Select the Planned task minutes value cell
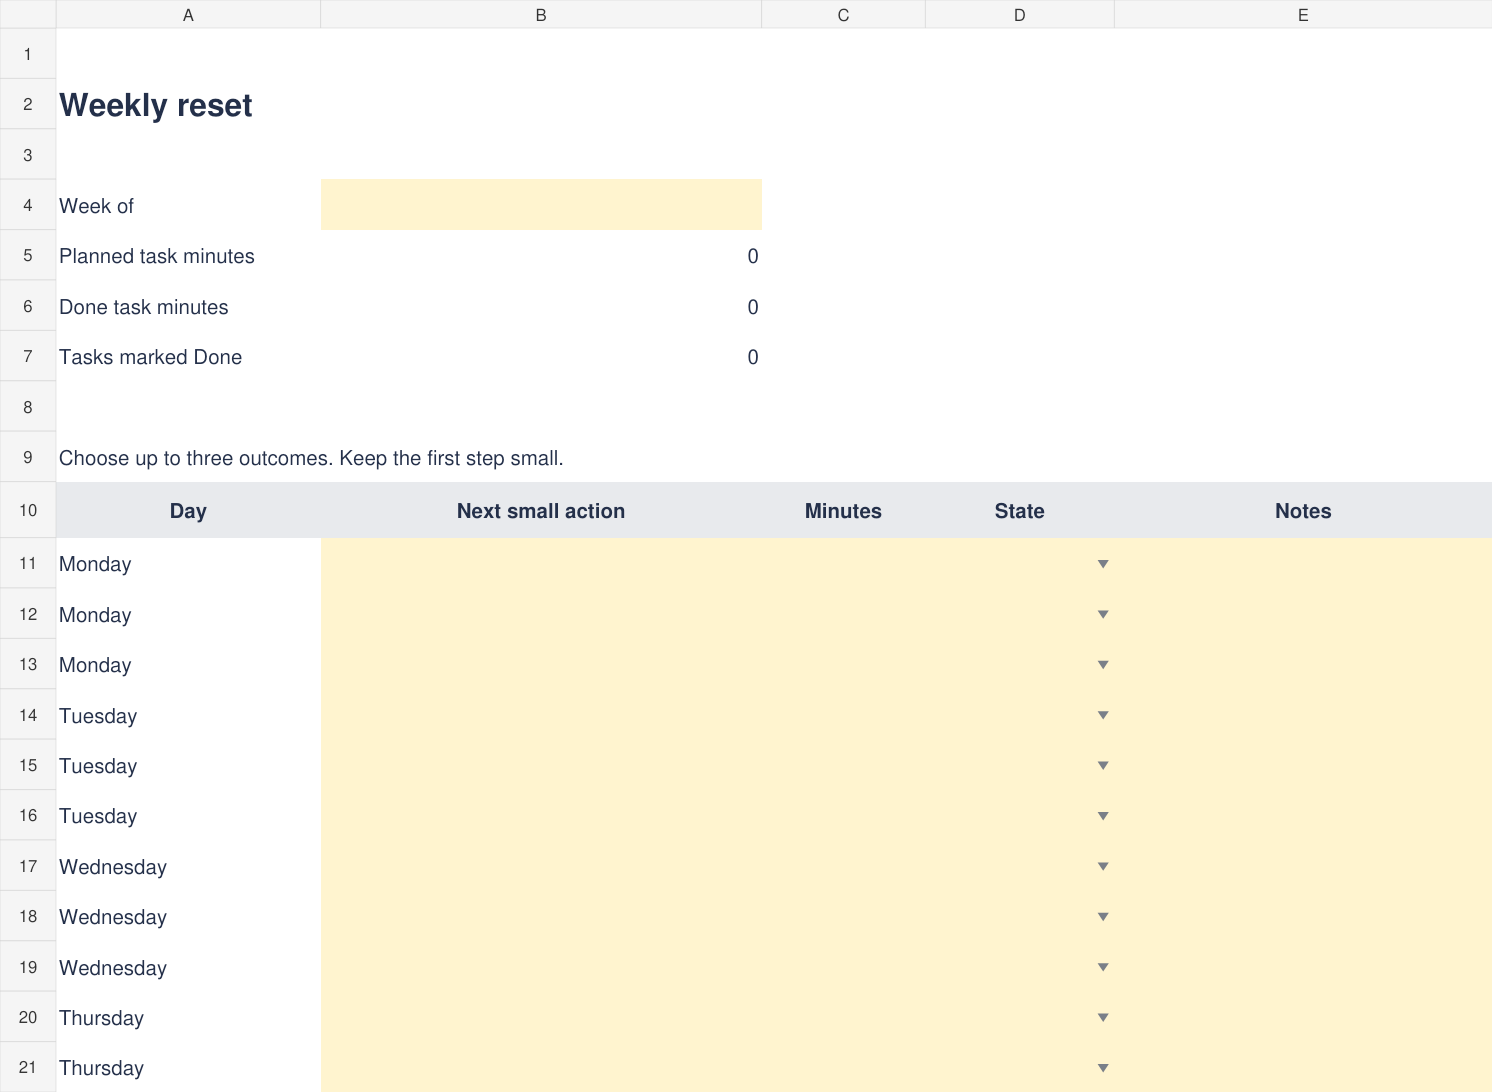1492x1092 pixels. 541,256
